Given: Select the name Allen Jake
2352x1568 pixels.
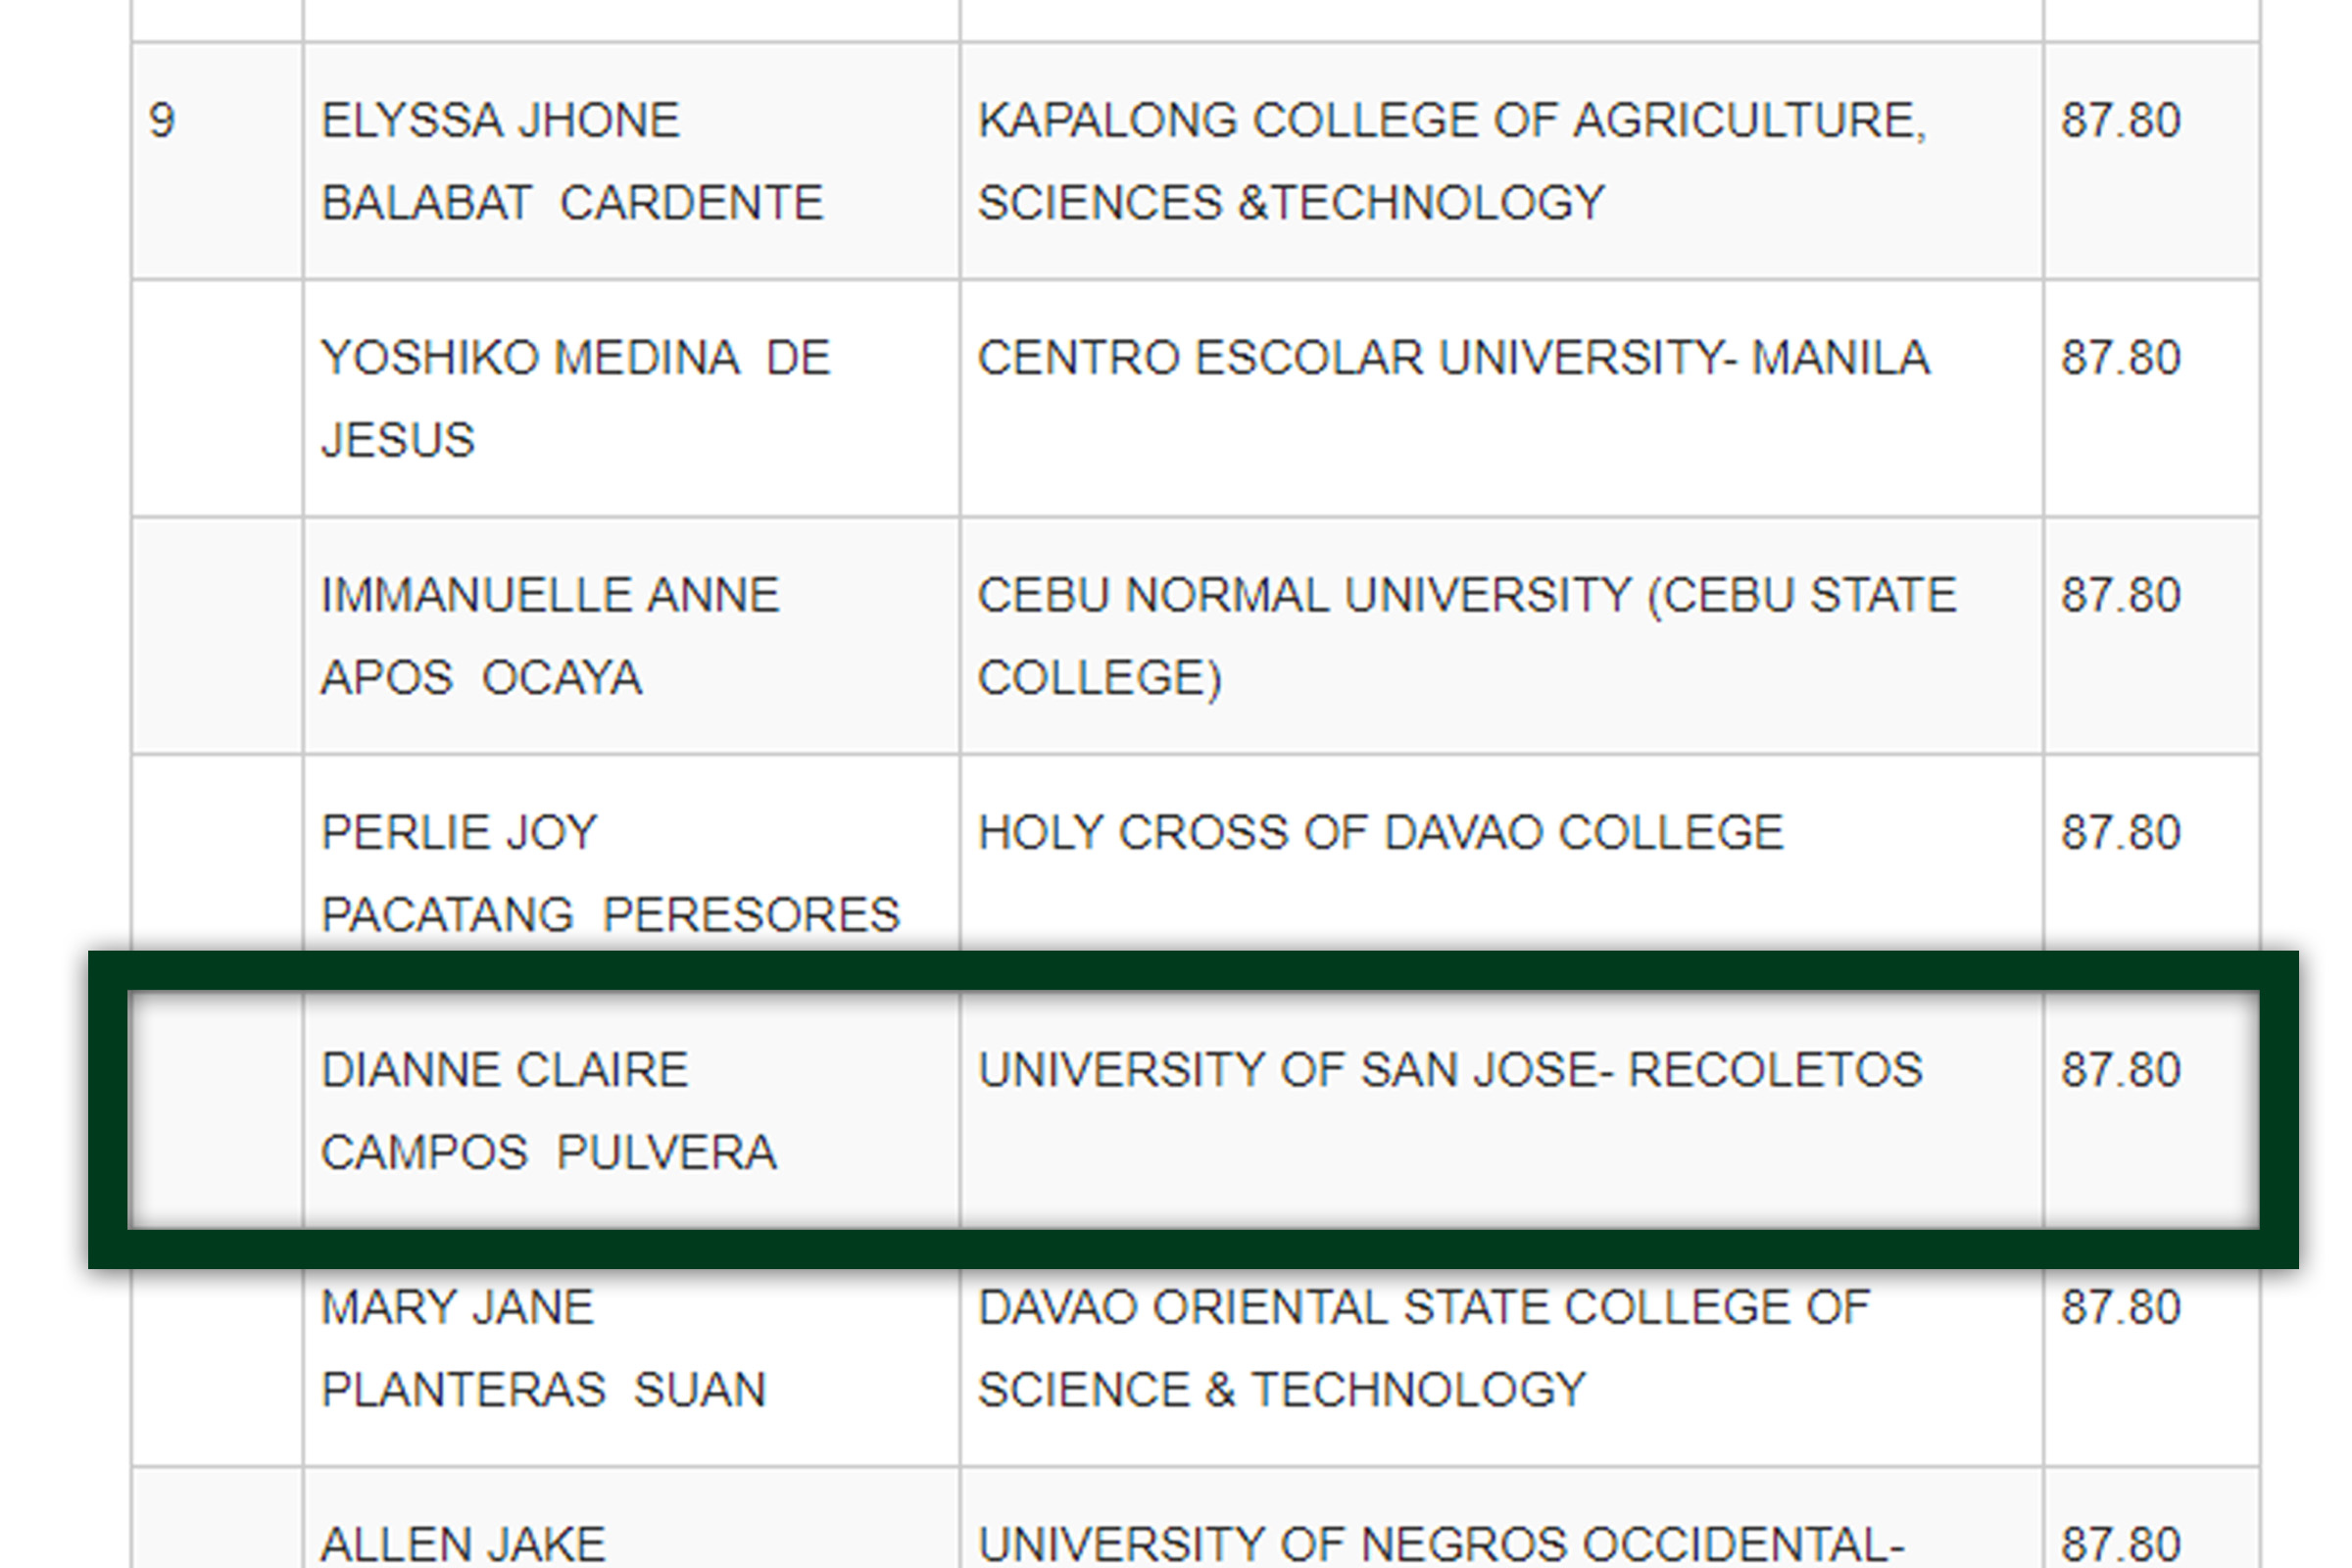Looking at the screenshot, I should [x=462, y=1544].
